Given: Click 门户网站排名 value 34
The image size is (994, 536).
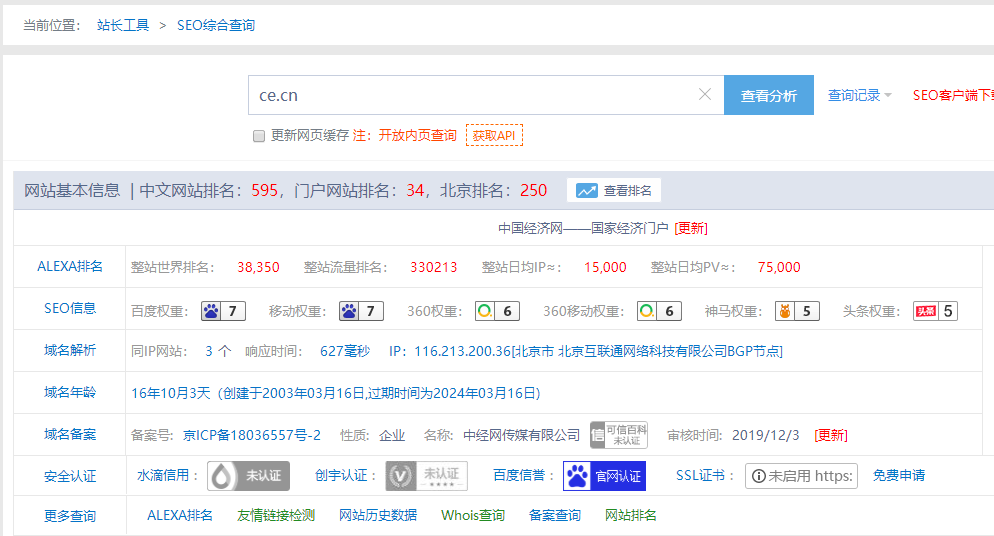Looking at the screenshot, I should (415, 190).
